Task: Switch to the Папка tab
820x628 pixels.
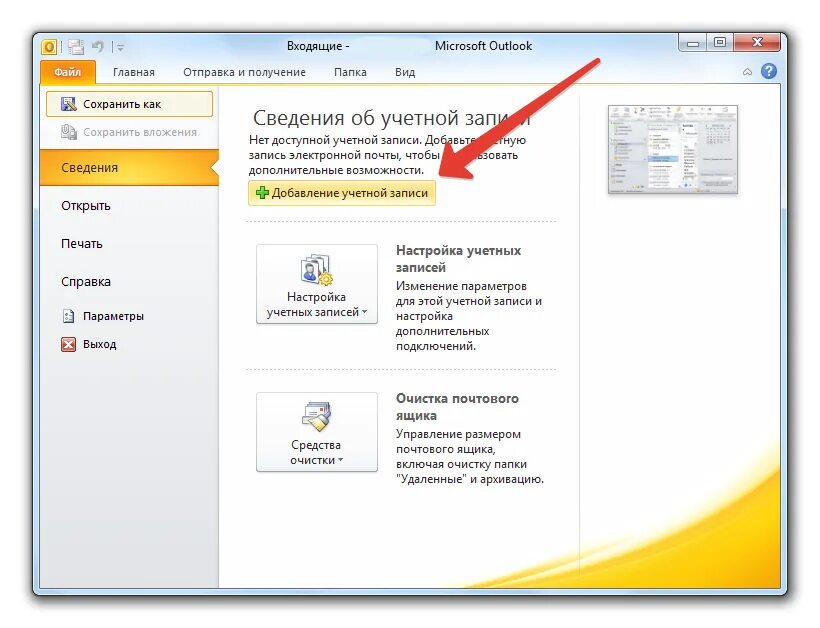Action: [350, 72]
